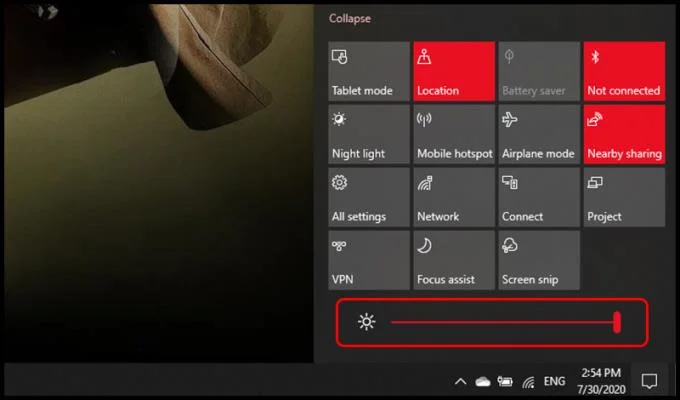Toggle the Bluetooth Not connected tile
This screenshot has height=400, width=680.
[x=624, y=72]
